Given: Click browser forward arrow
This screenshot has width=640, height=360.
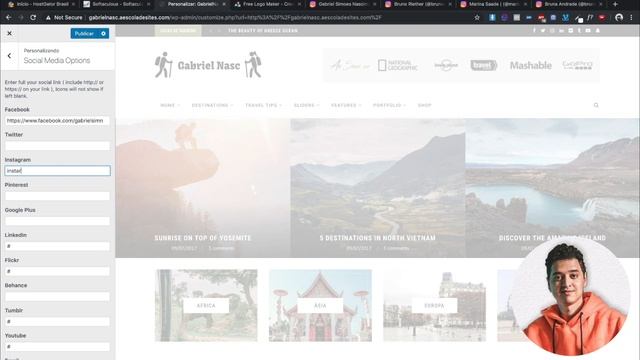Looking at the screenshot, I should pos(21,18).
